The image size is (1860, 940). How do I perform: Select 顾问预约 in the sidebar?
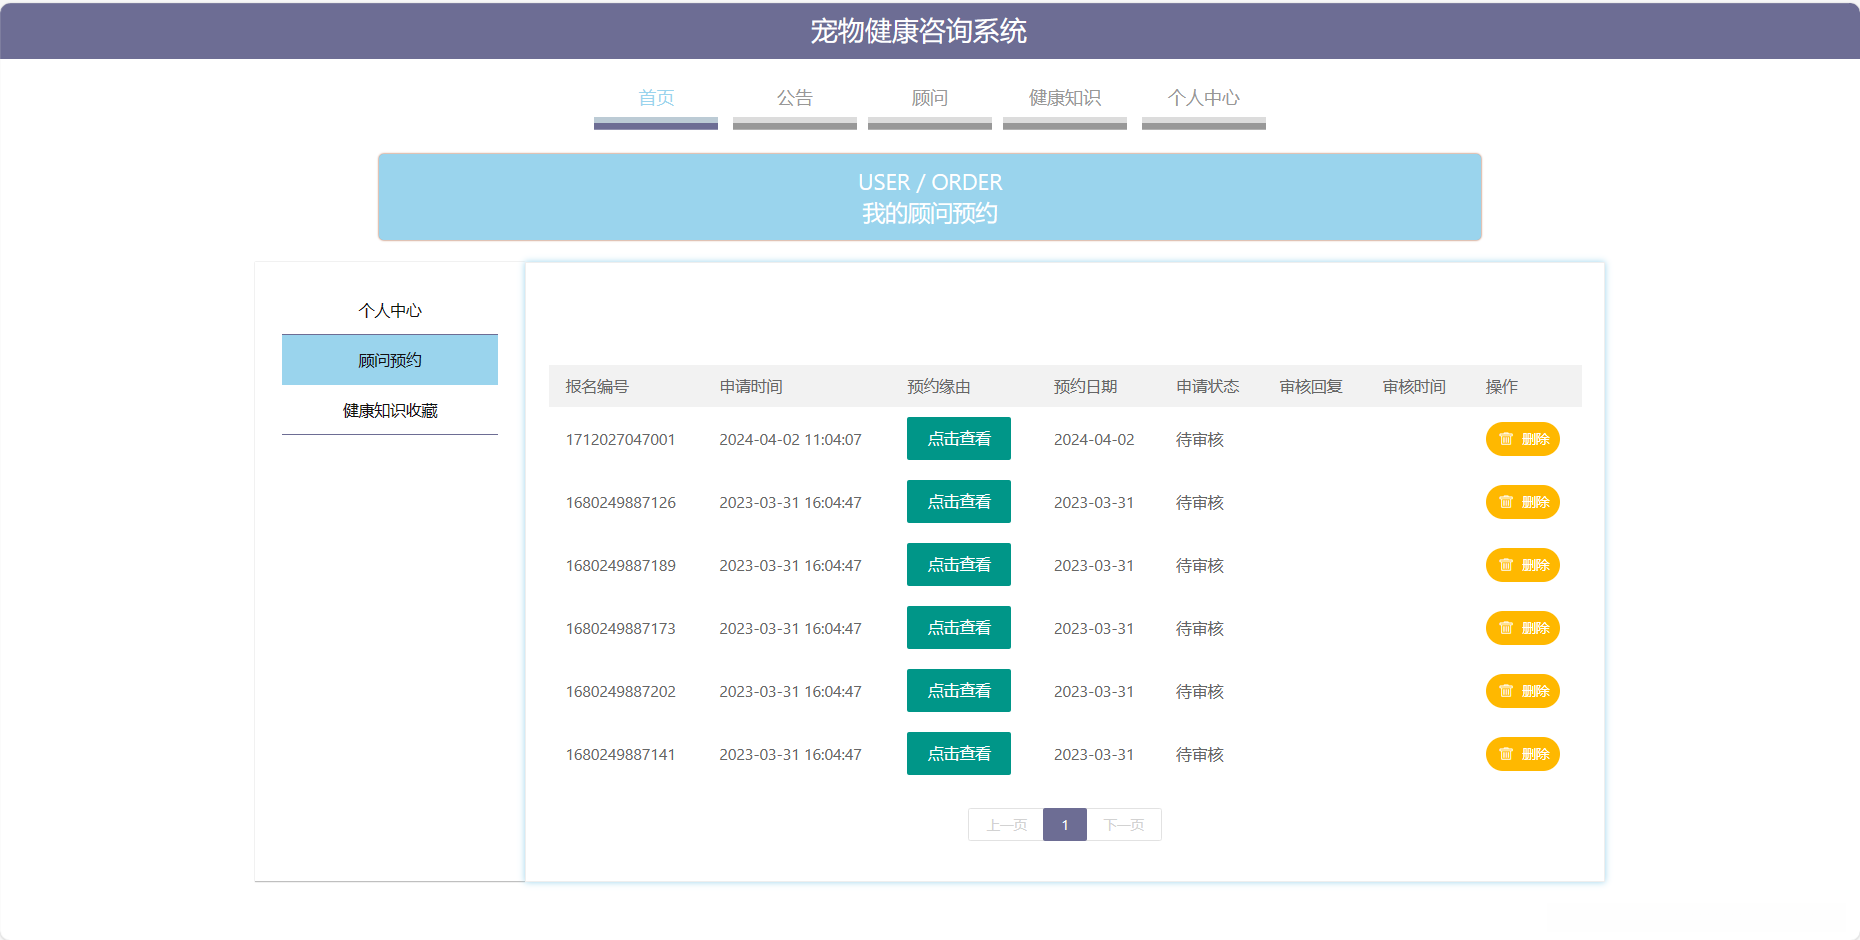click(390, 360)
